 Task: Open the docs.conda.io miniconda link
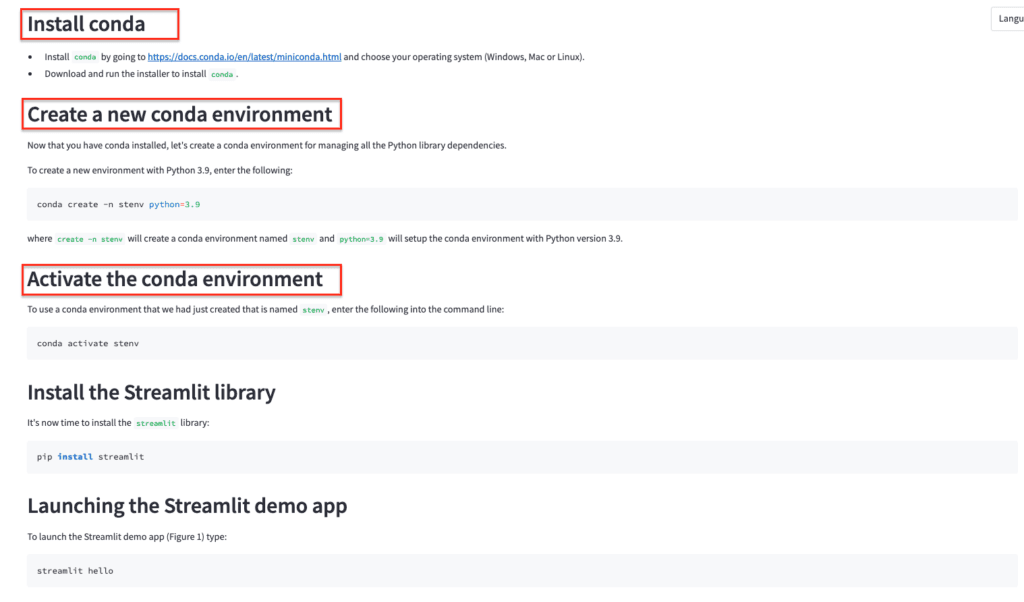coord(244,57)
